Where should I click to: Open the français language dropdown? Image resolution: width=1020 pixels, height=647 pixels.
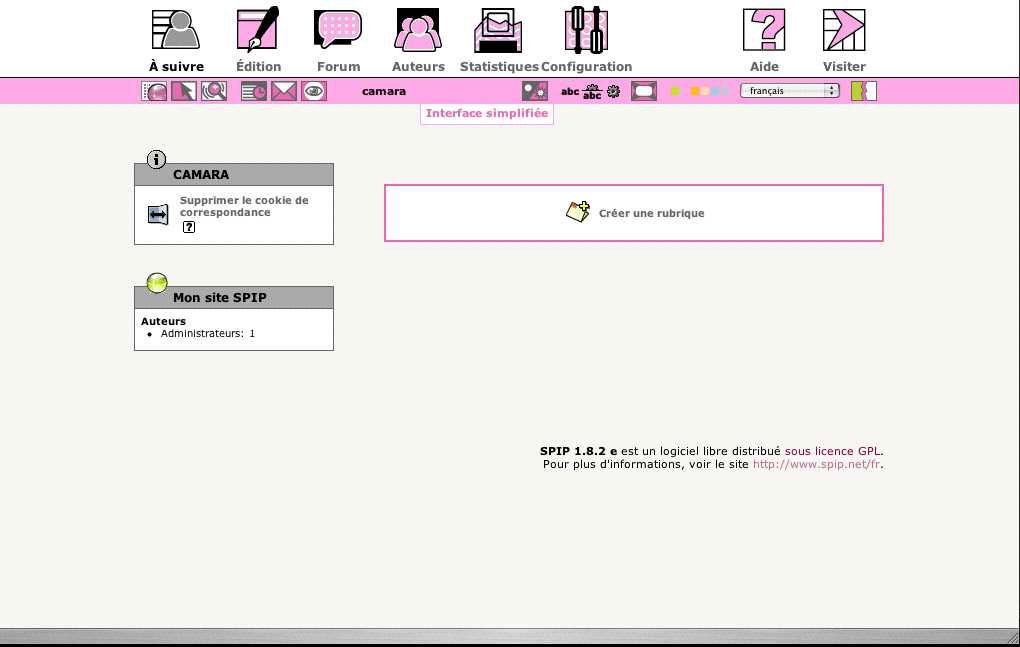(x=790, y=91)
